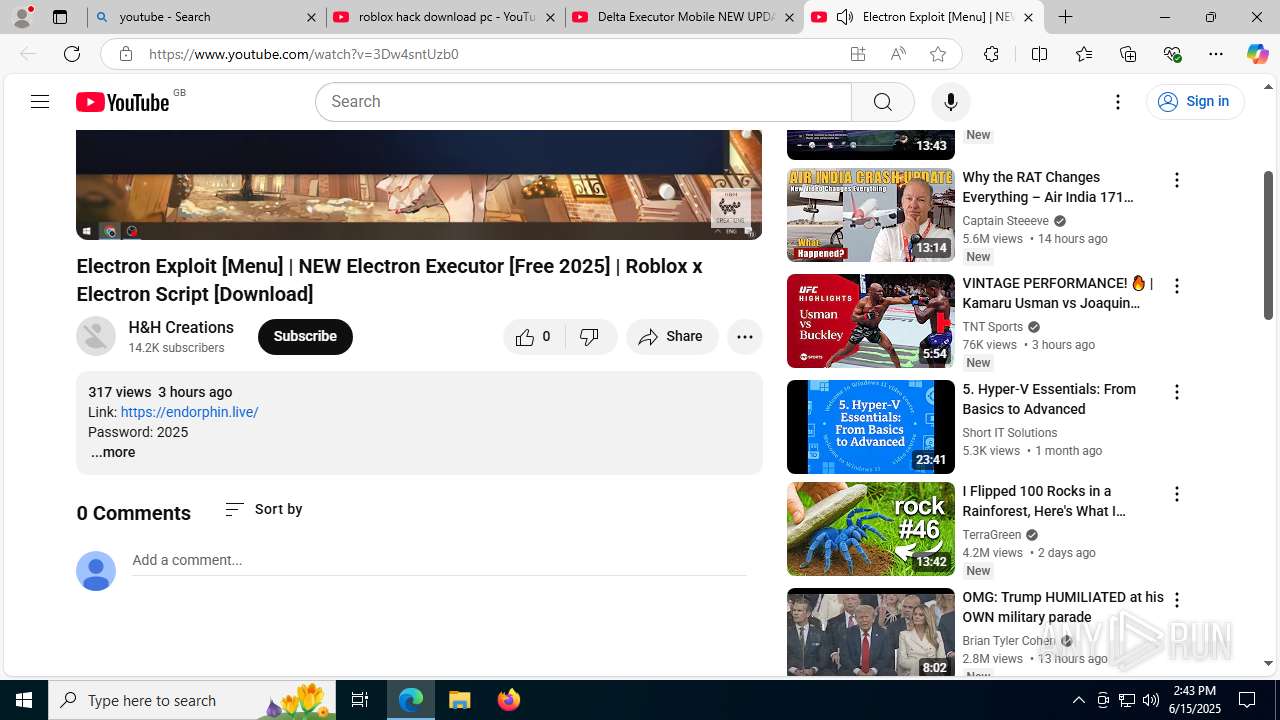This screenshot has width=1280, height=720.
Task: Open Task View on the taskbar
Action: (x=360, y=700)
